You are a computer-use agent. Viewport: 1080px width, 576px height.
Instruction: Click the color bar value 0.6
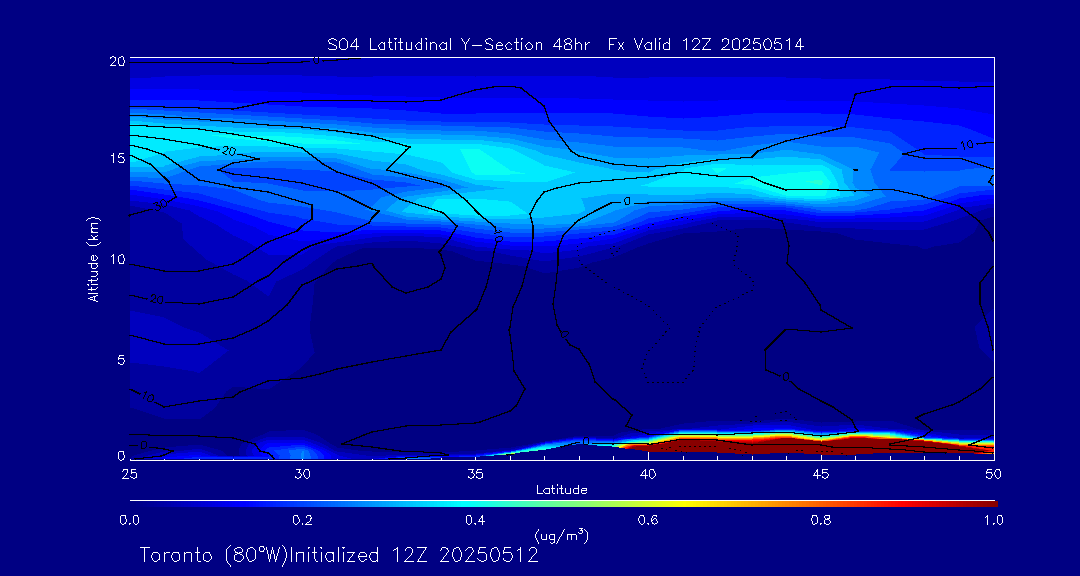(x=648, y=520)
